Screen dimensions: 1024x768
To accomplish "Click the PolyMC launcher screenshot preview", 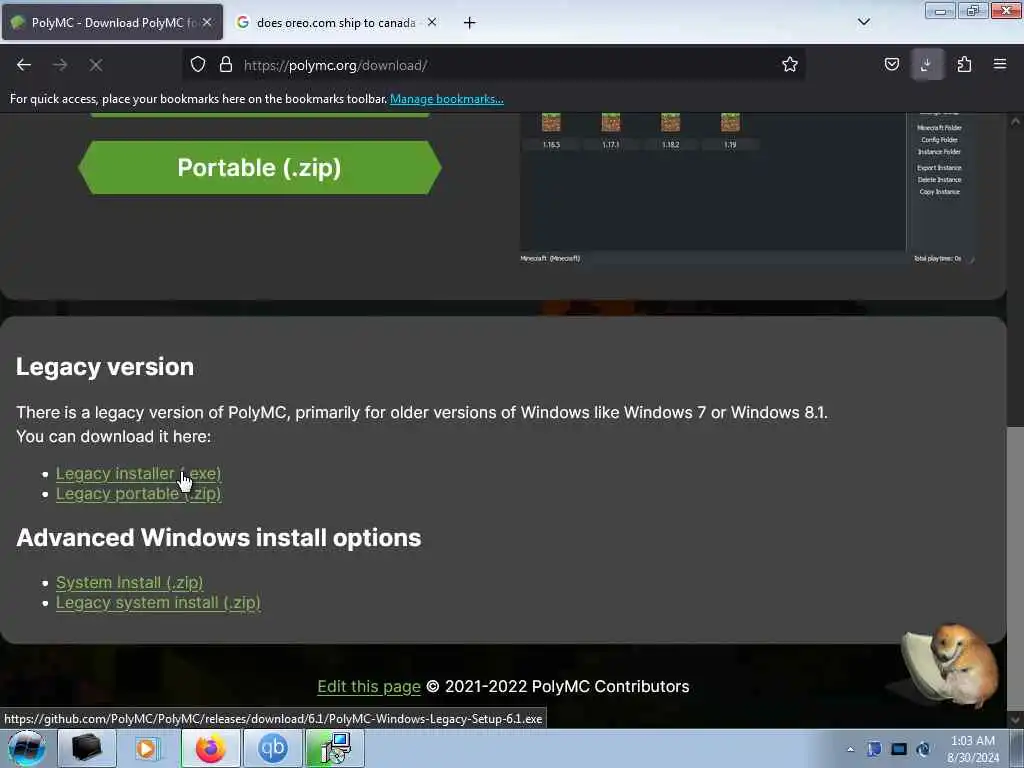I will [x=748, y=189].
